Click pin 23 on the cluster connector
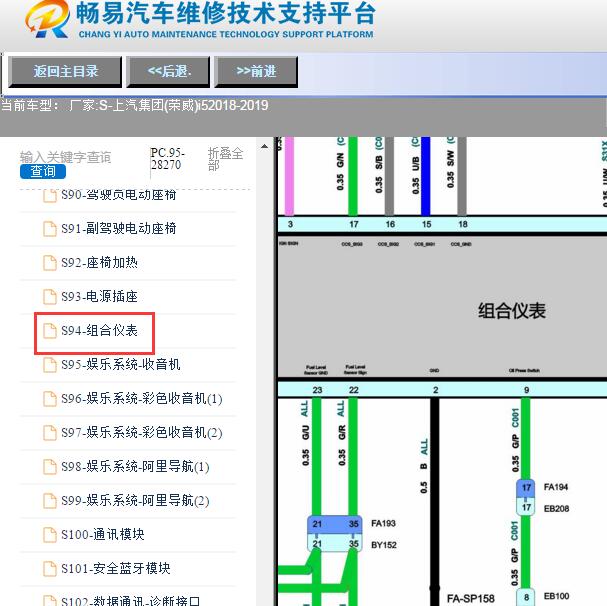 click(317, 390)
